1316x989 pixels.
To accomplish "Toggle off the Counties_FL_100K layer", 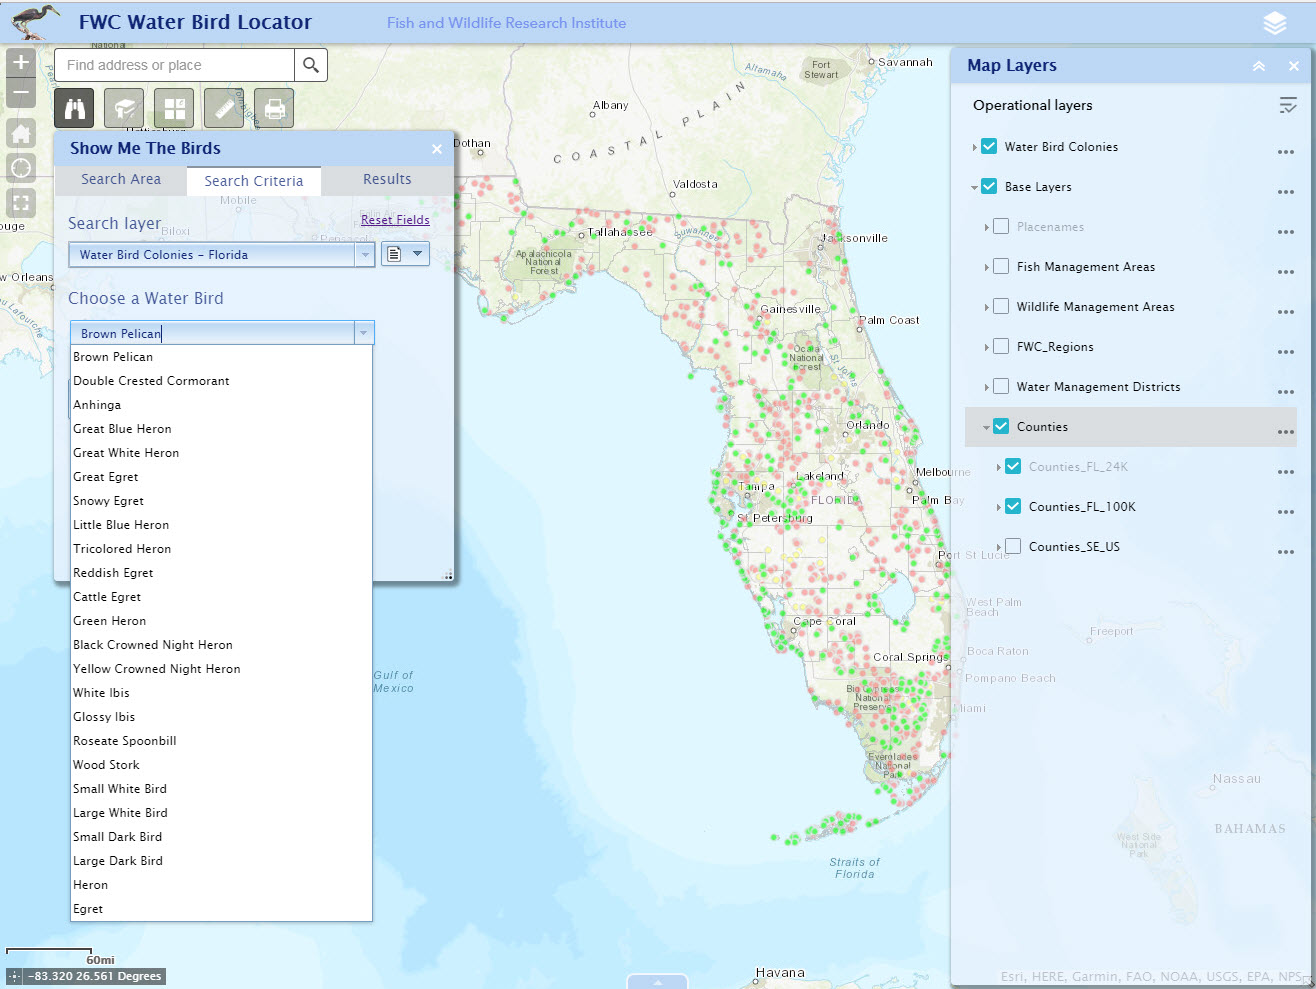I will pyautogui.click(x=1013, y=506).
